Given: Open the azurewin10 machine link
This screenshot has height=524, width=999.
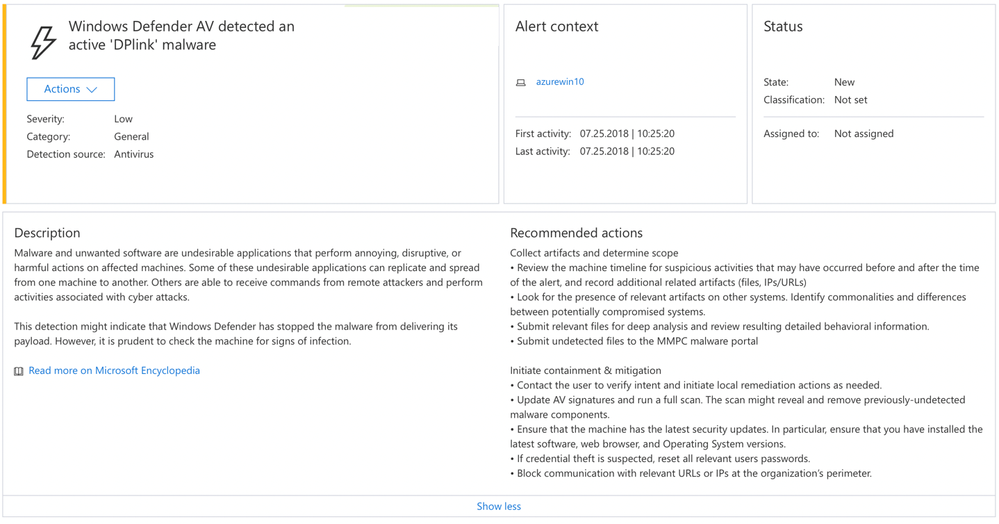Looking at the screenshot, I should [560, 82].
